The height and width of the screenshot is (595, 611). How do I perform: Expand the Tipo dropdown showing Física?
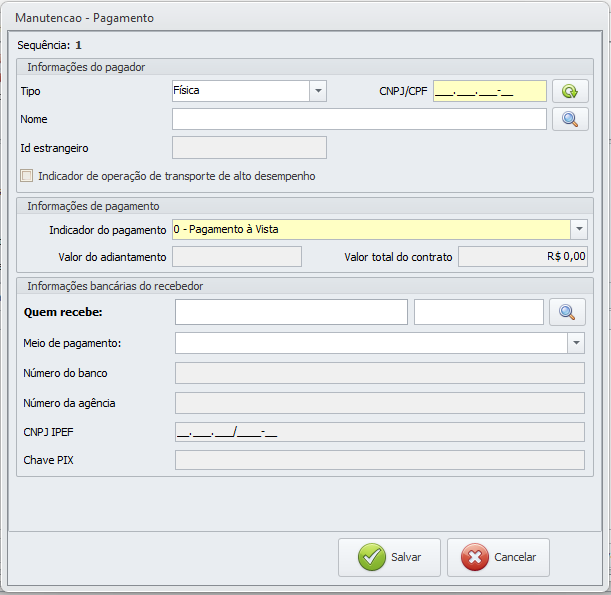[x=318, y=91]
